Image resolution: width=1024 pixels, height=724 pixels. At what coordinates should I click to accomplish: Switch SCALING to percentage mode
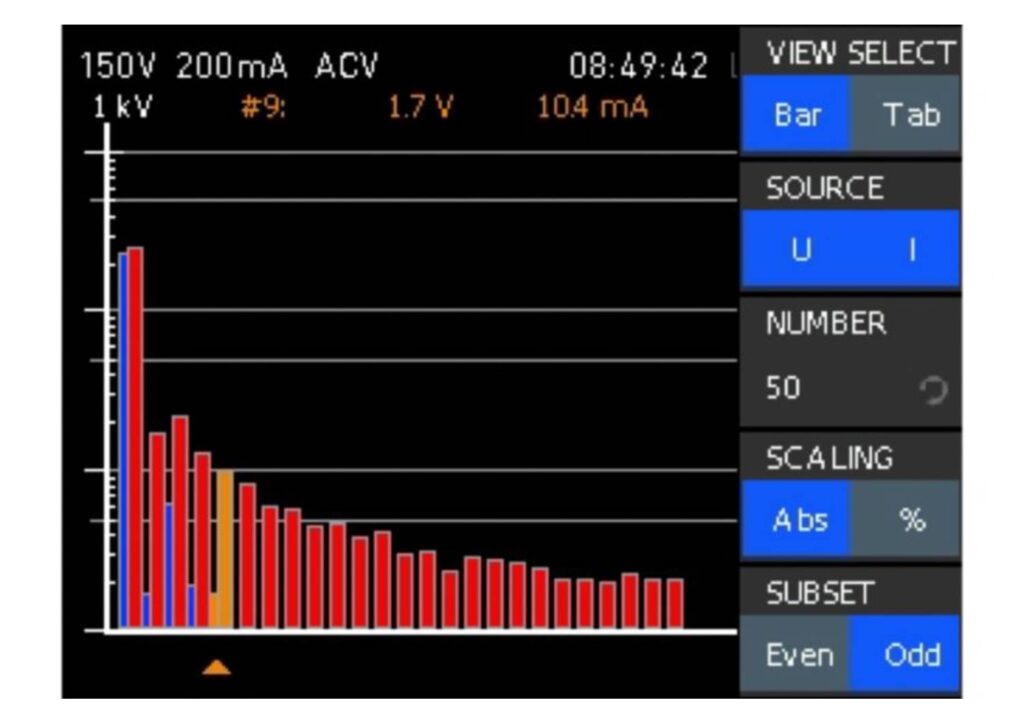click(x=913, y=519)
